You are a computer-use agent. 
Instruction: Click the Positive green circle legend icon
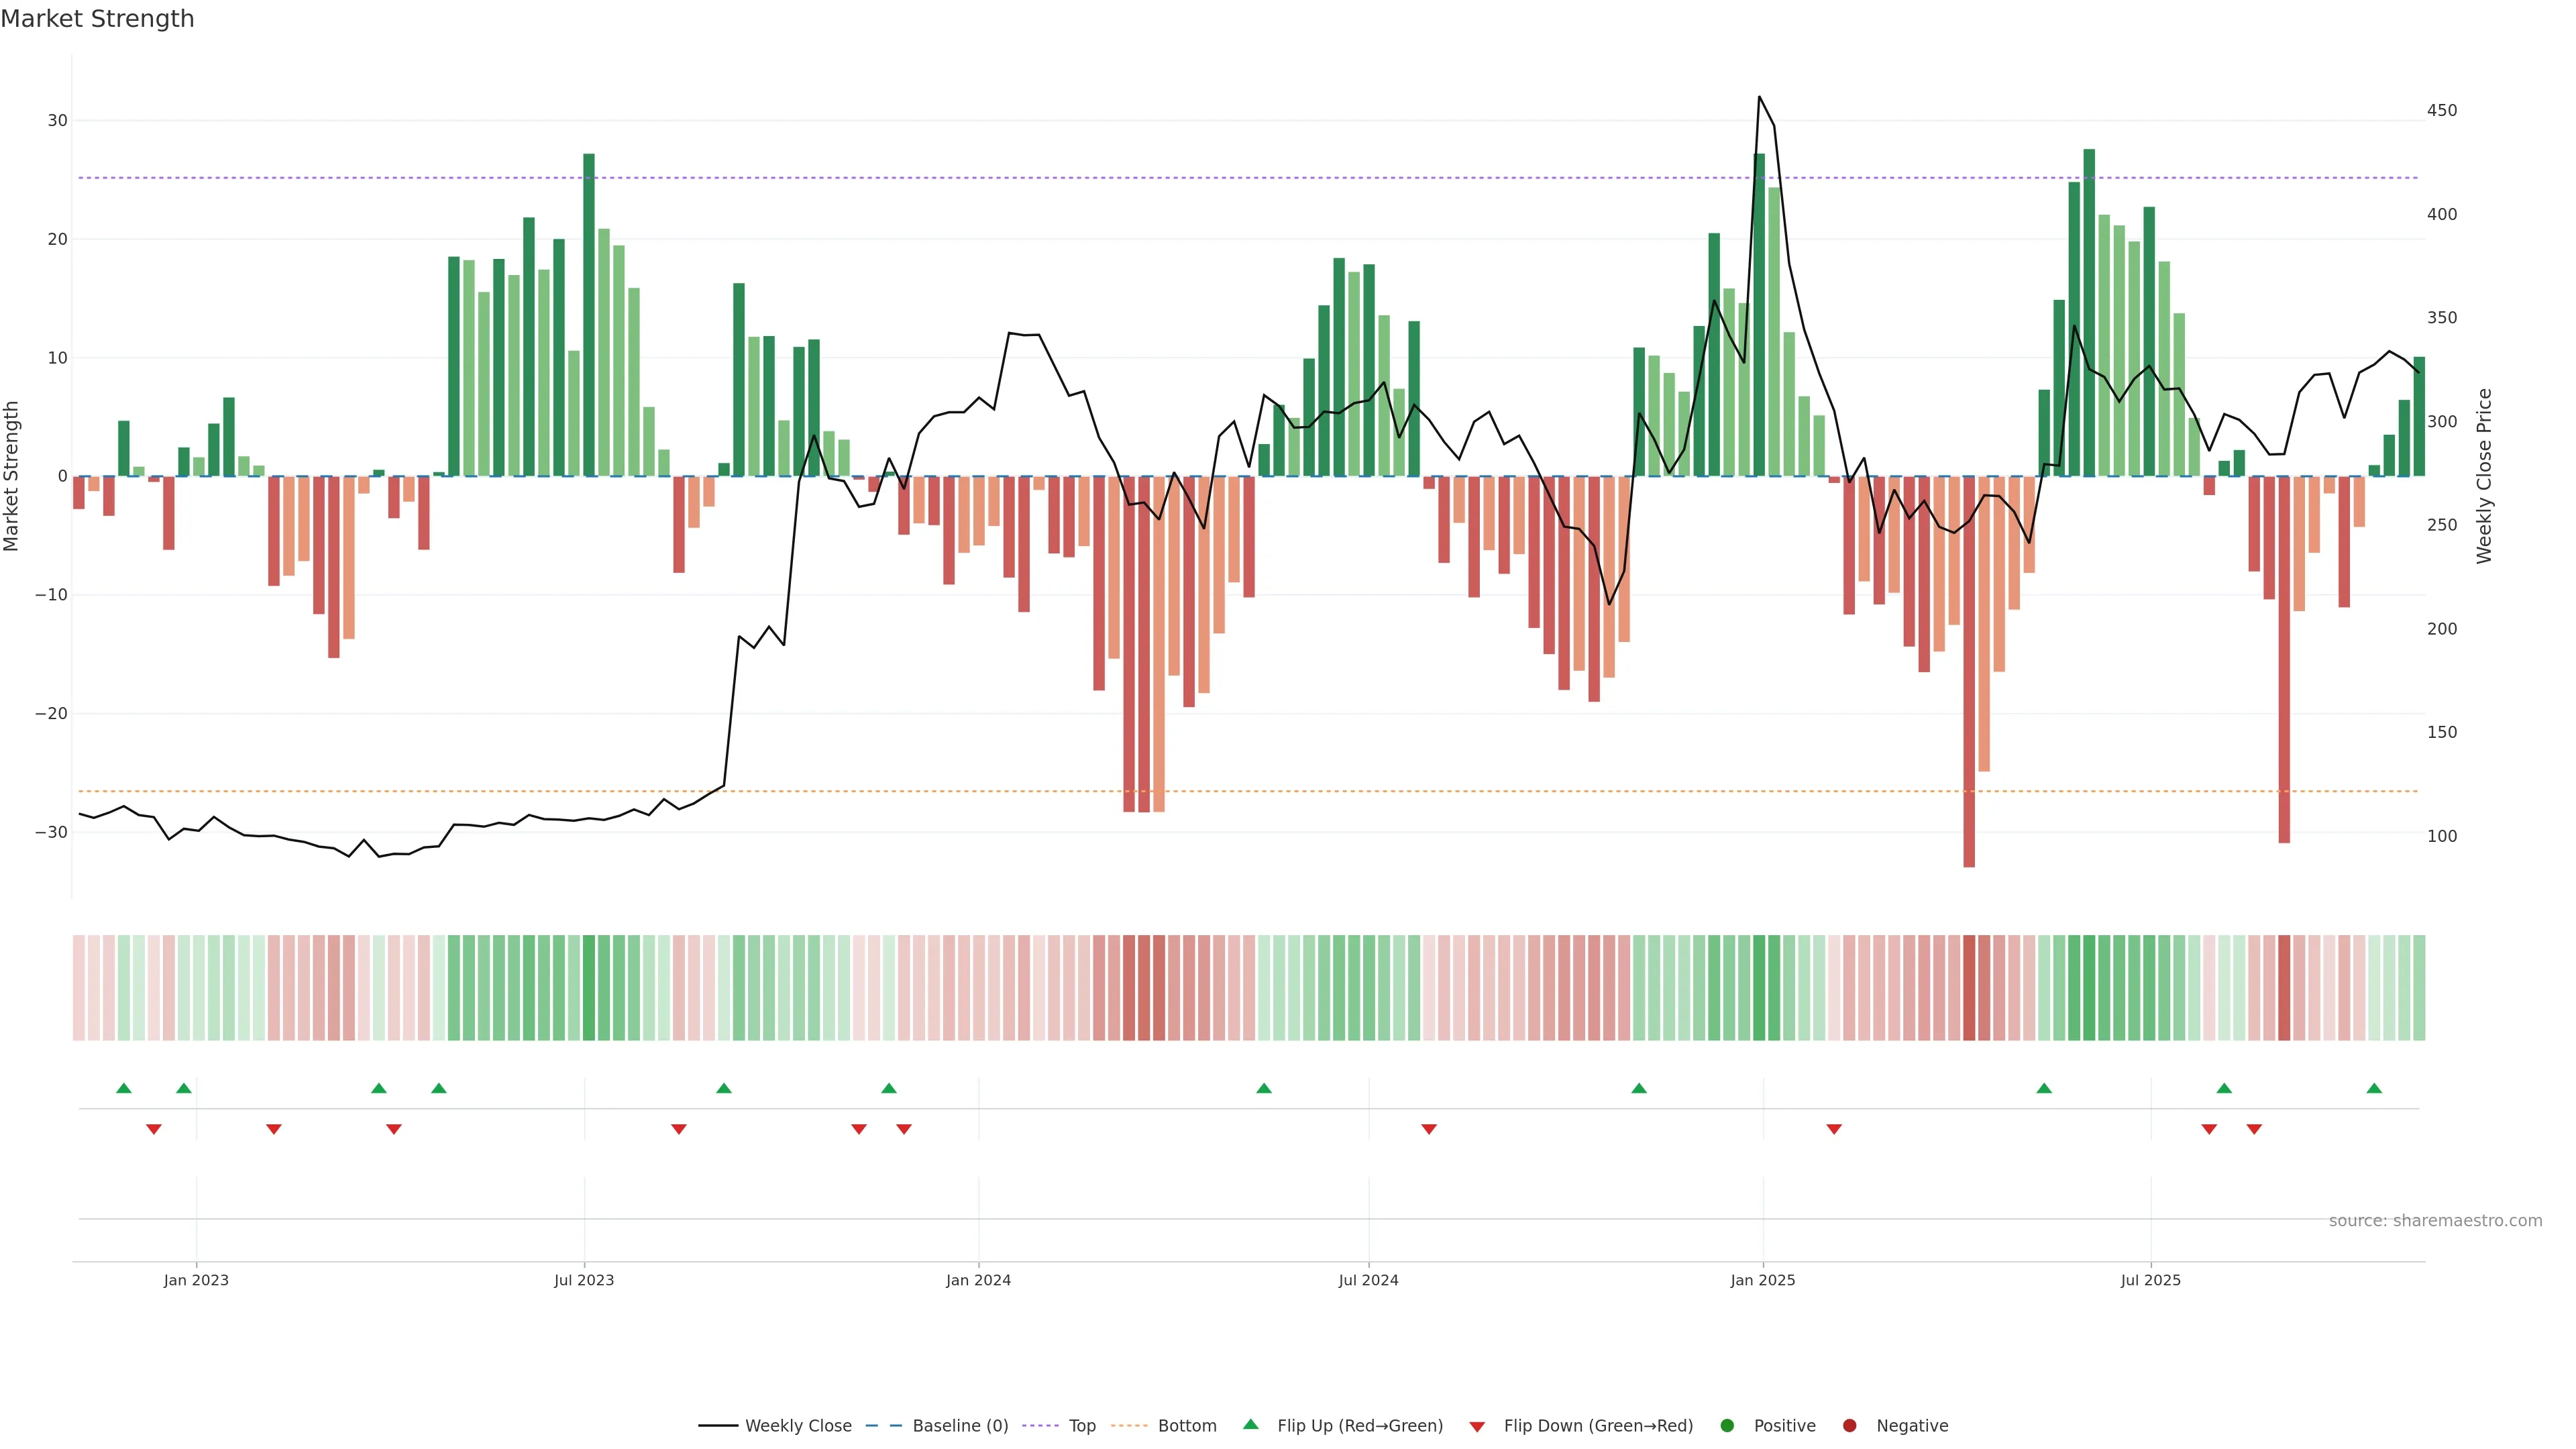1727,1426
